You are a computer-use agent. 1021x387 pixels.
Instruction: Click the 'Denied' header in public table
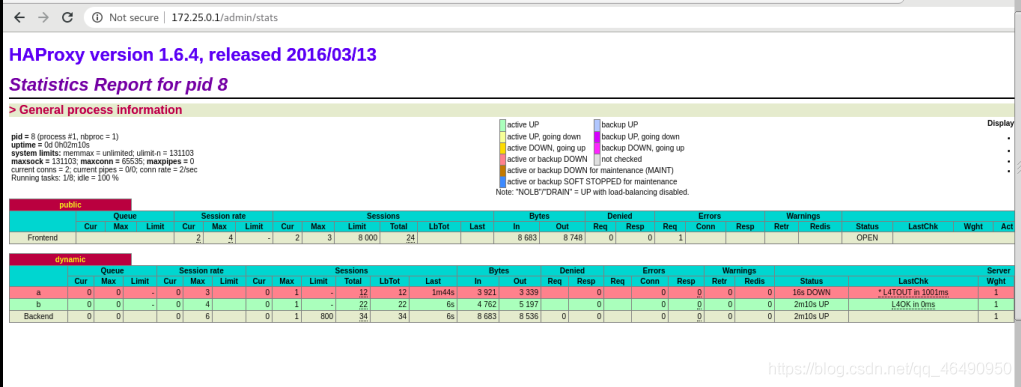[x=619, y=216]
